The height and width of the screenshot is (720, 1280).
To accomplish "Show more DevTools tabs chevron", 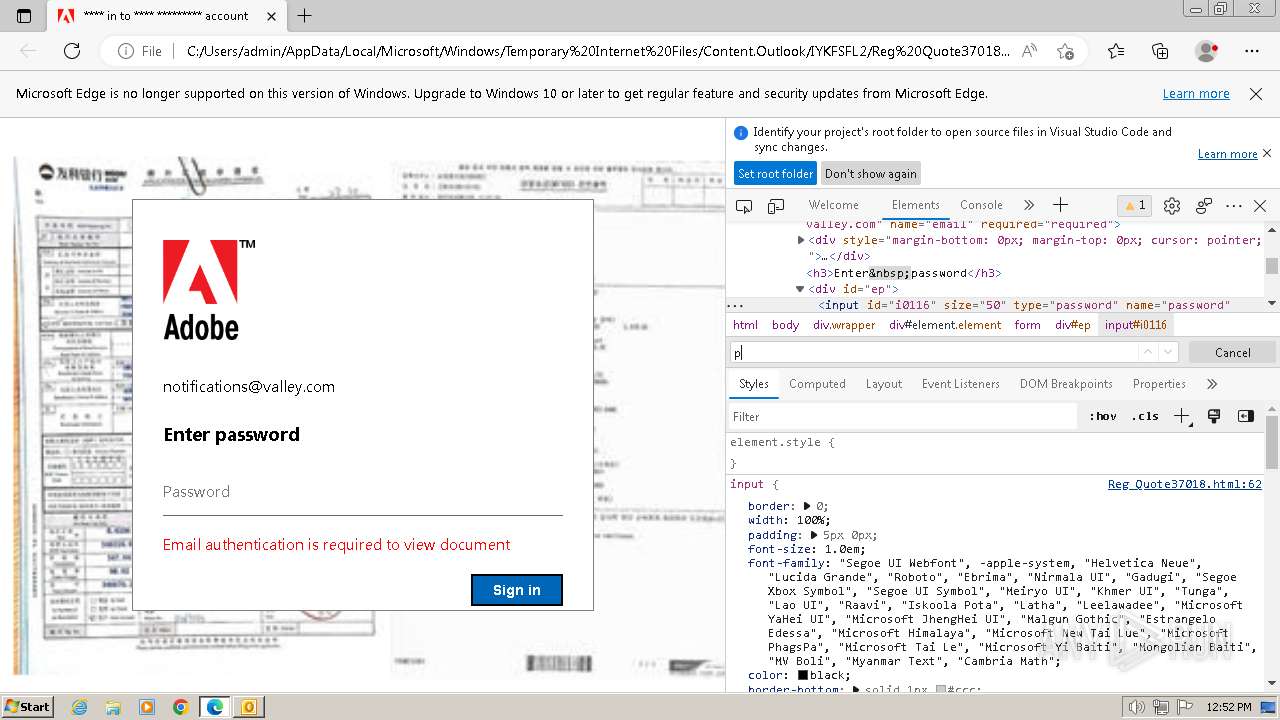I will point(1028,205).
